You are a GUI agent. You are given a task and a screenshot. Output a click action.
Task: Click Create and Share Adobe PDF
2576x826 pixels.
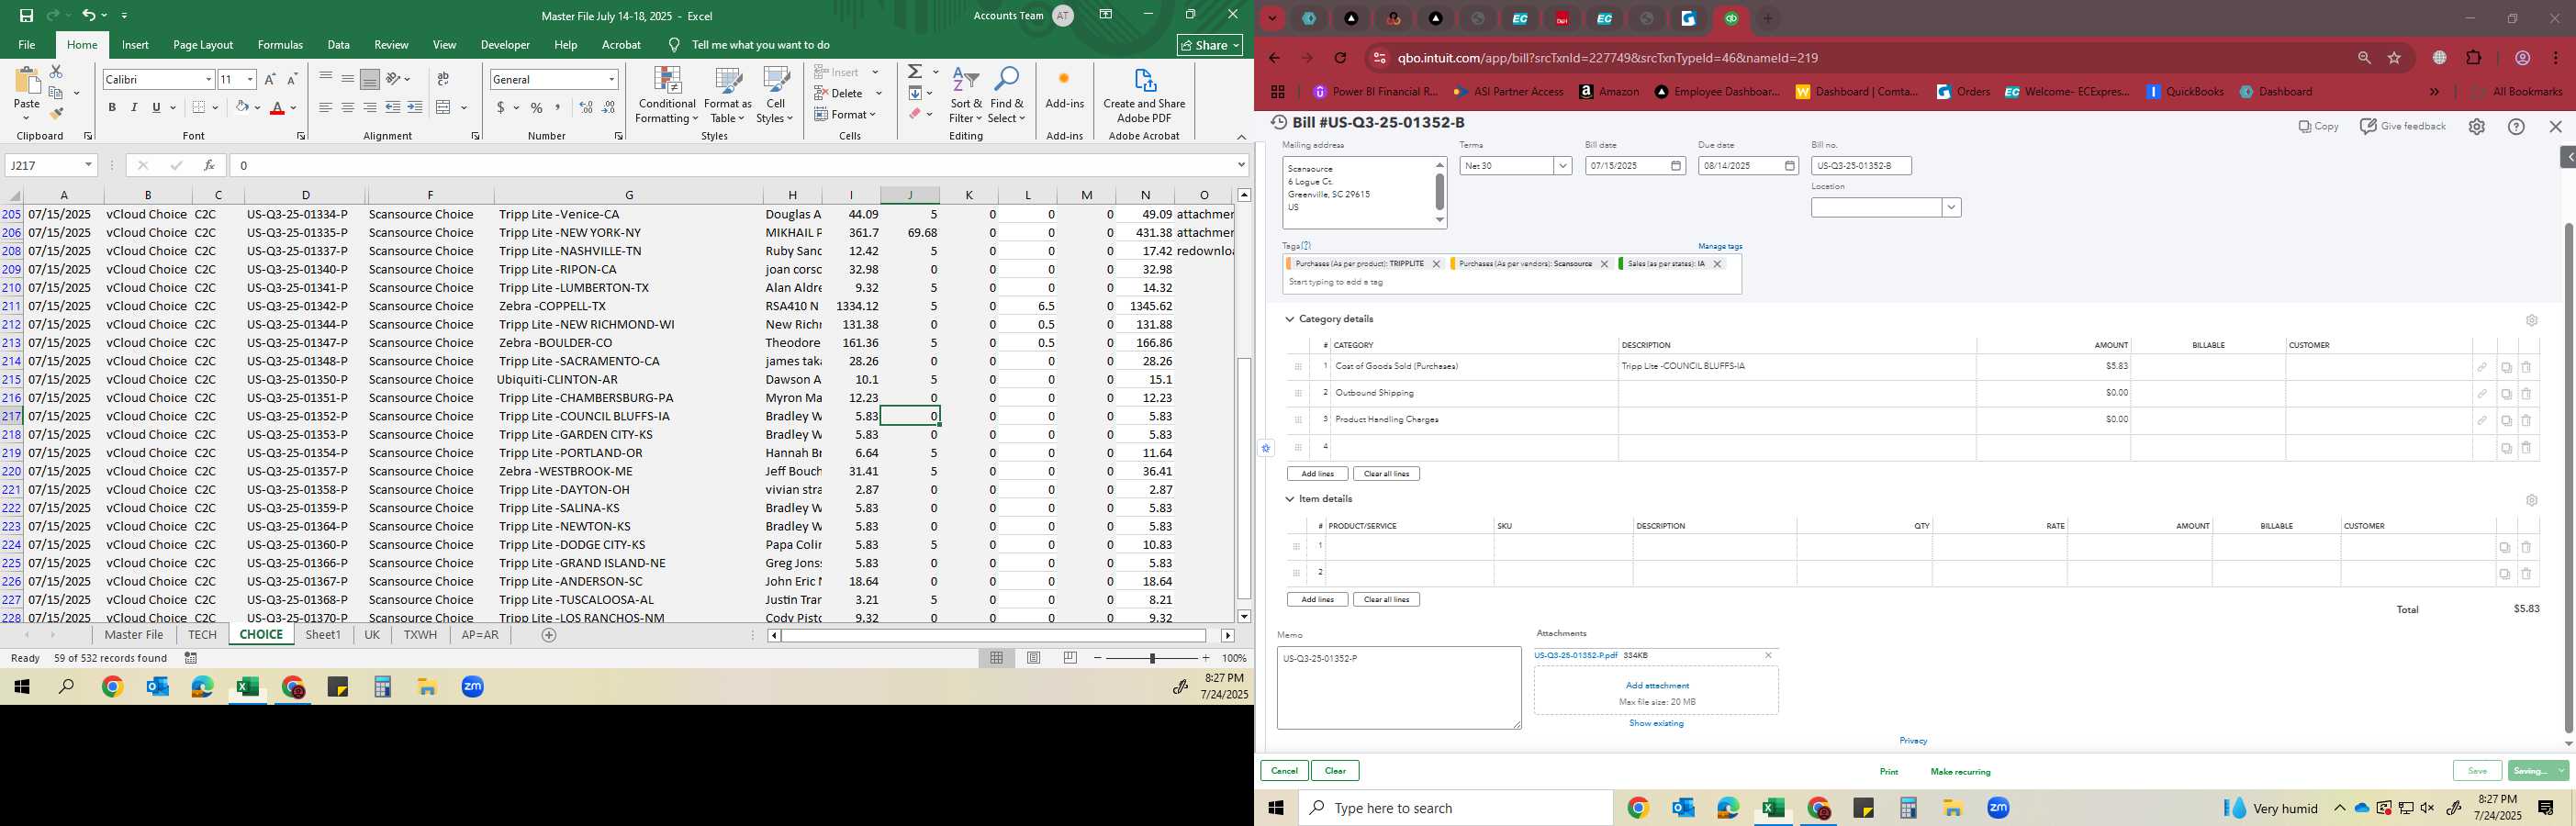click(1144, 96)
